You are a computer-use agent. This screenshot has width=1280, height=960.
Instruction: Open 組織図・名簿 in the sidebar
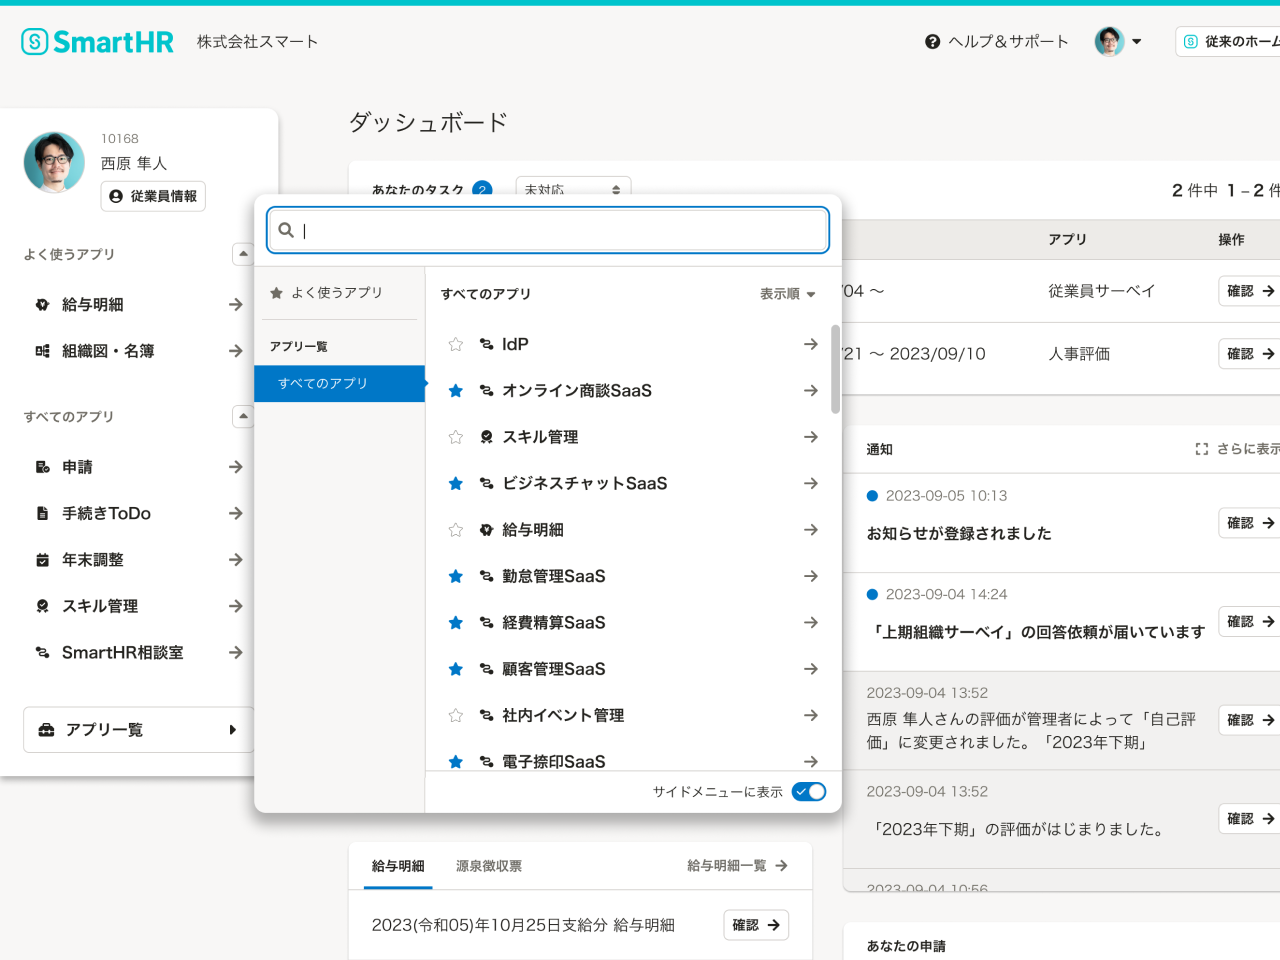138,351
